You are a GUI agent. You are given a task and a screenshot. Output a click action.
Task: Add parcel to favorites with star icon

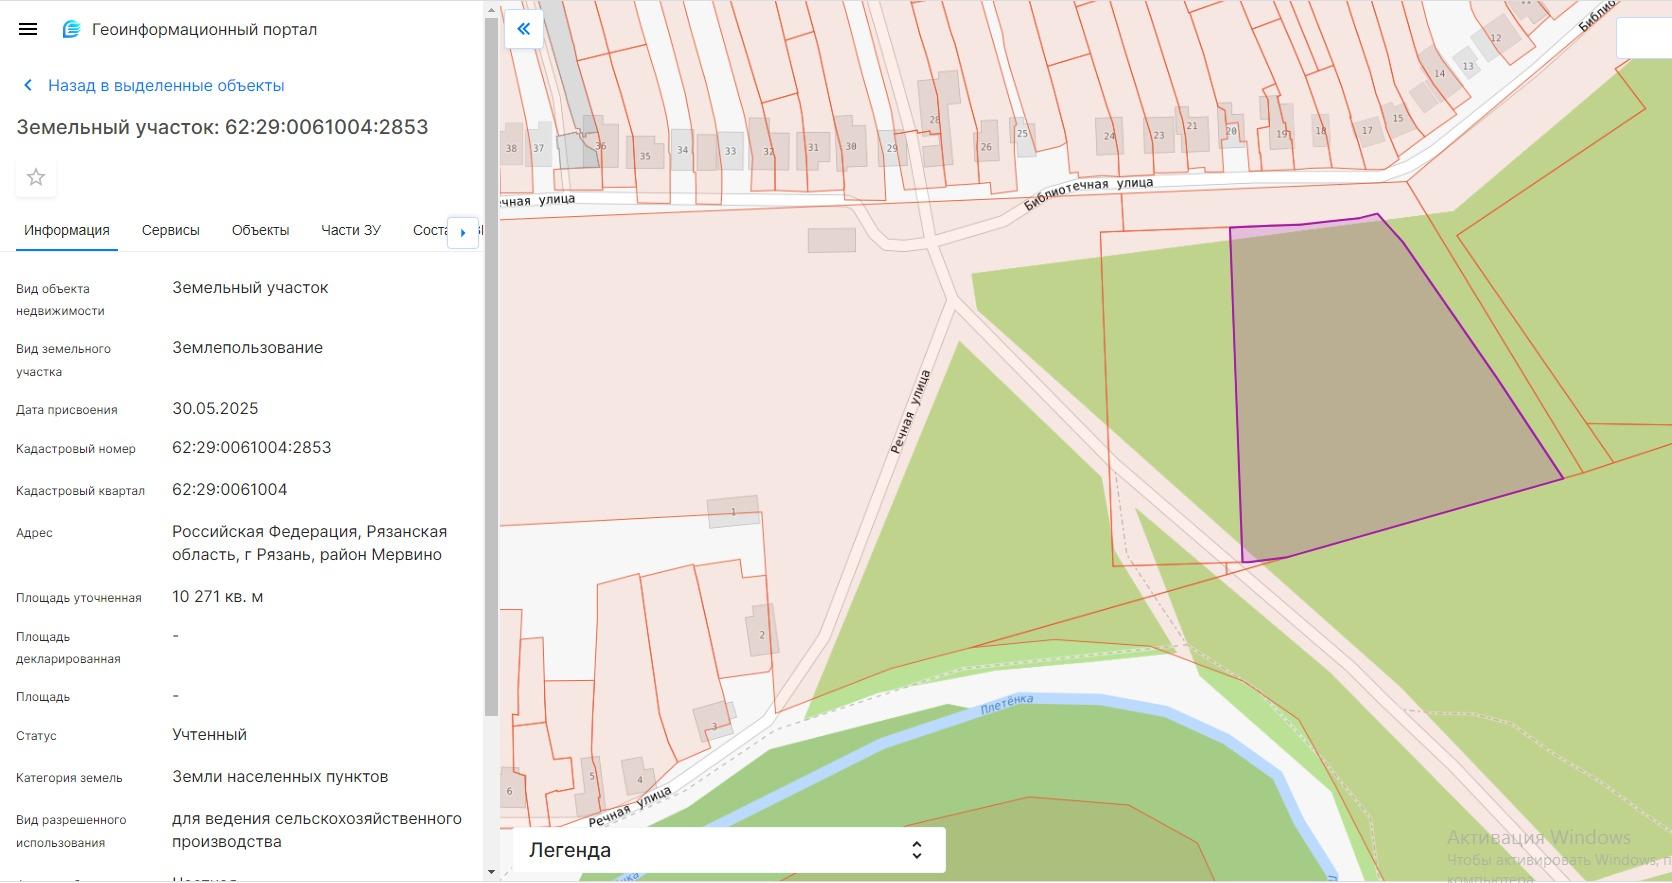click(36, 177)
